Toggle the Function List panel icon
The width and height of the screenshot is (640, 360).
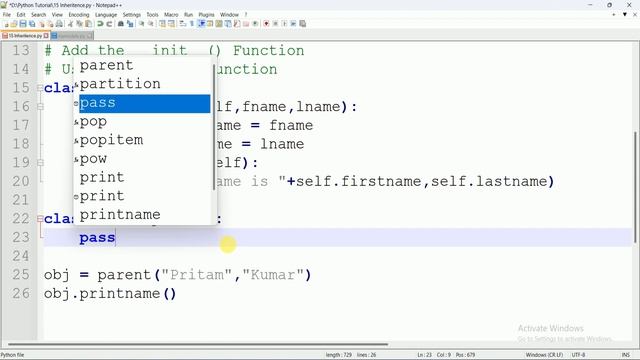(x=237, y=24)
